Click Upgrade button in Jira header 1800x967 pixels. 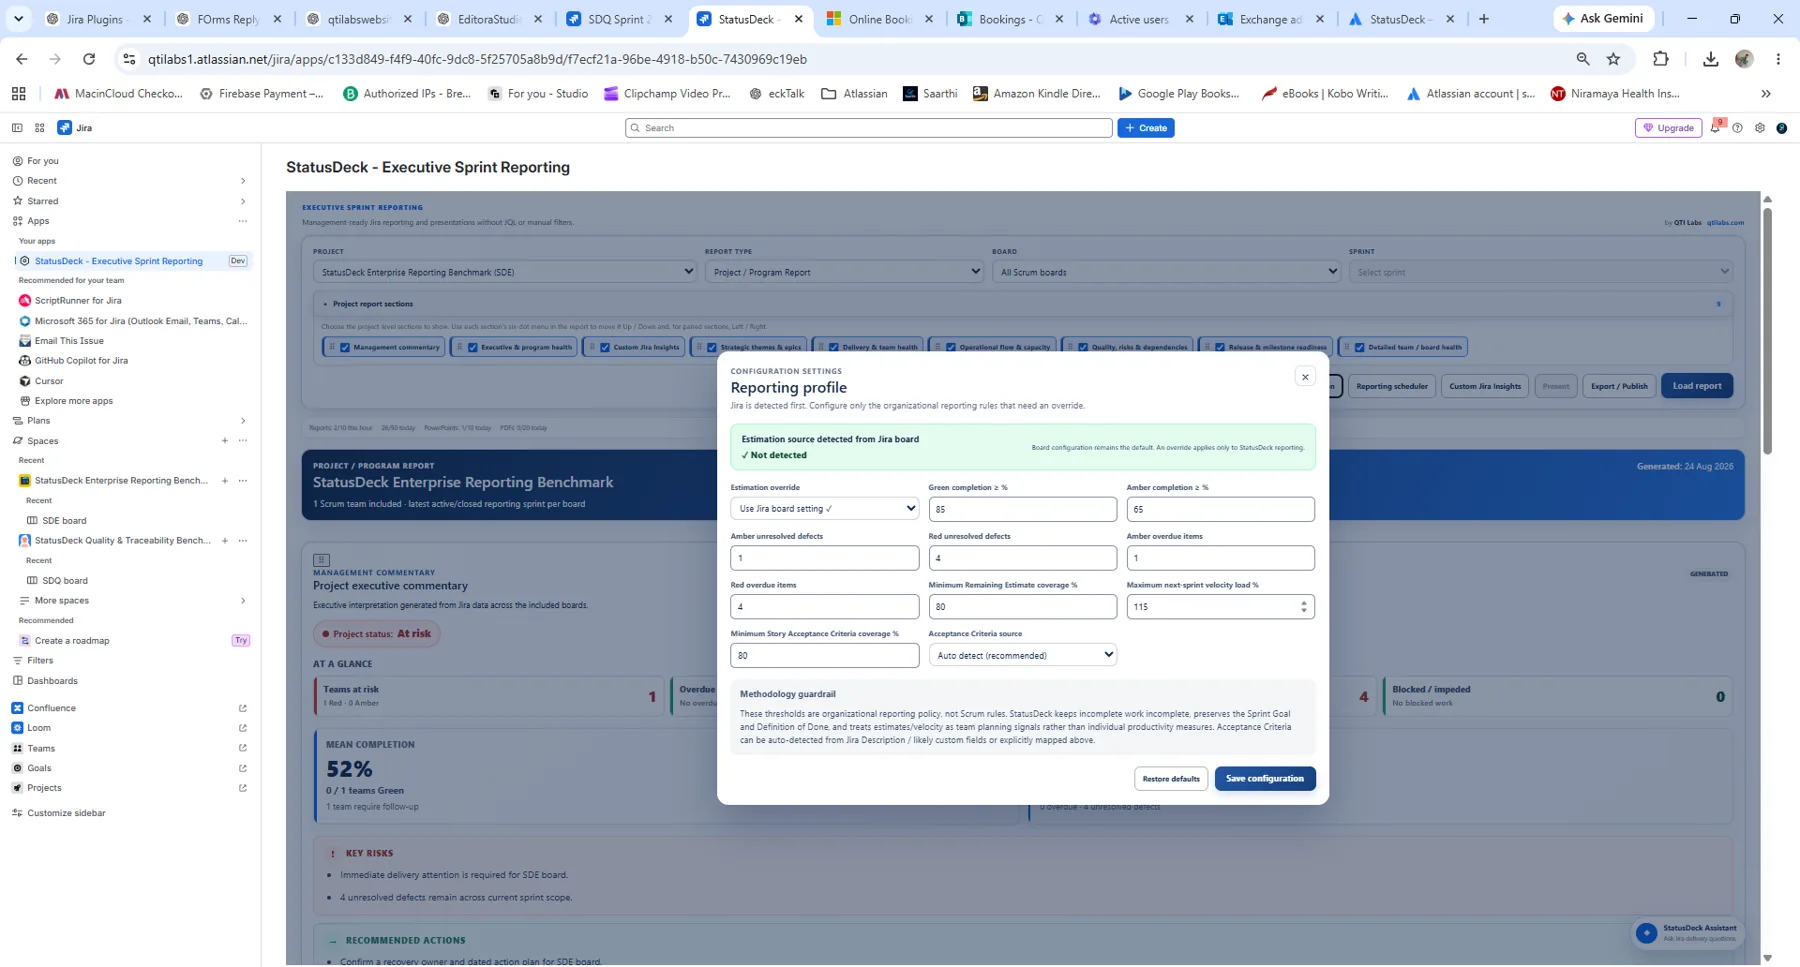pos(1668,128)
